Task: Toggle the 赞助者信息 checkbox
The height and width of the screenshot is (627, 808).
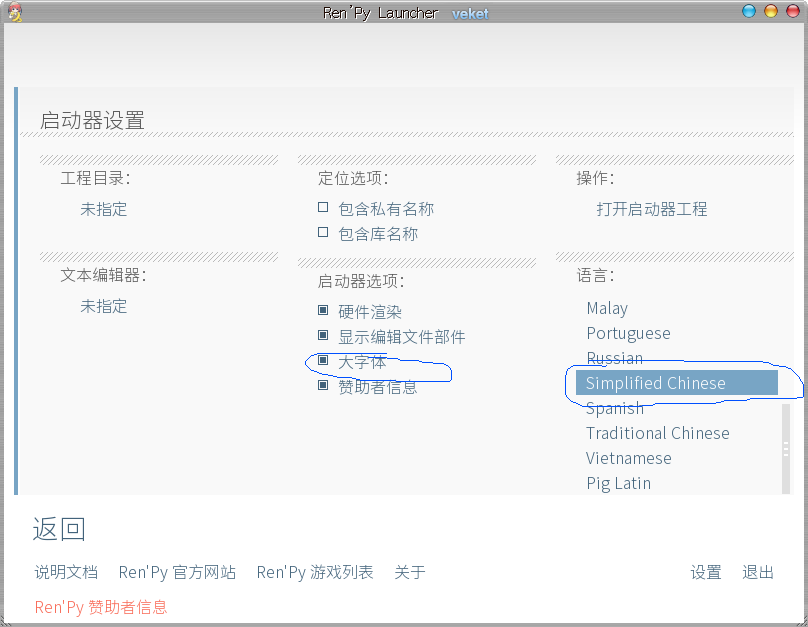Action: (x=323, y=385)
